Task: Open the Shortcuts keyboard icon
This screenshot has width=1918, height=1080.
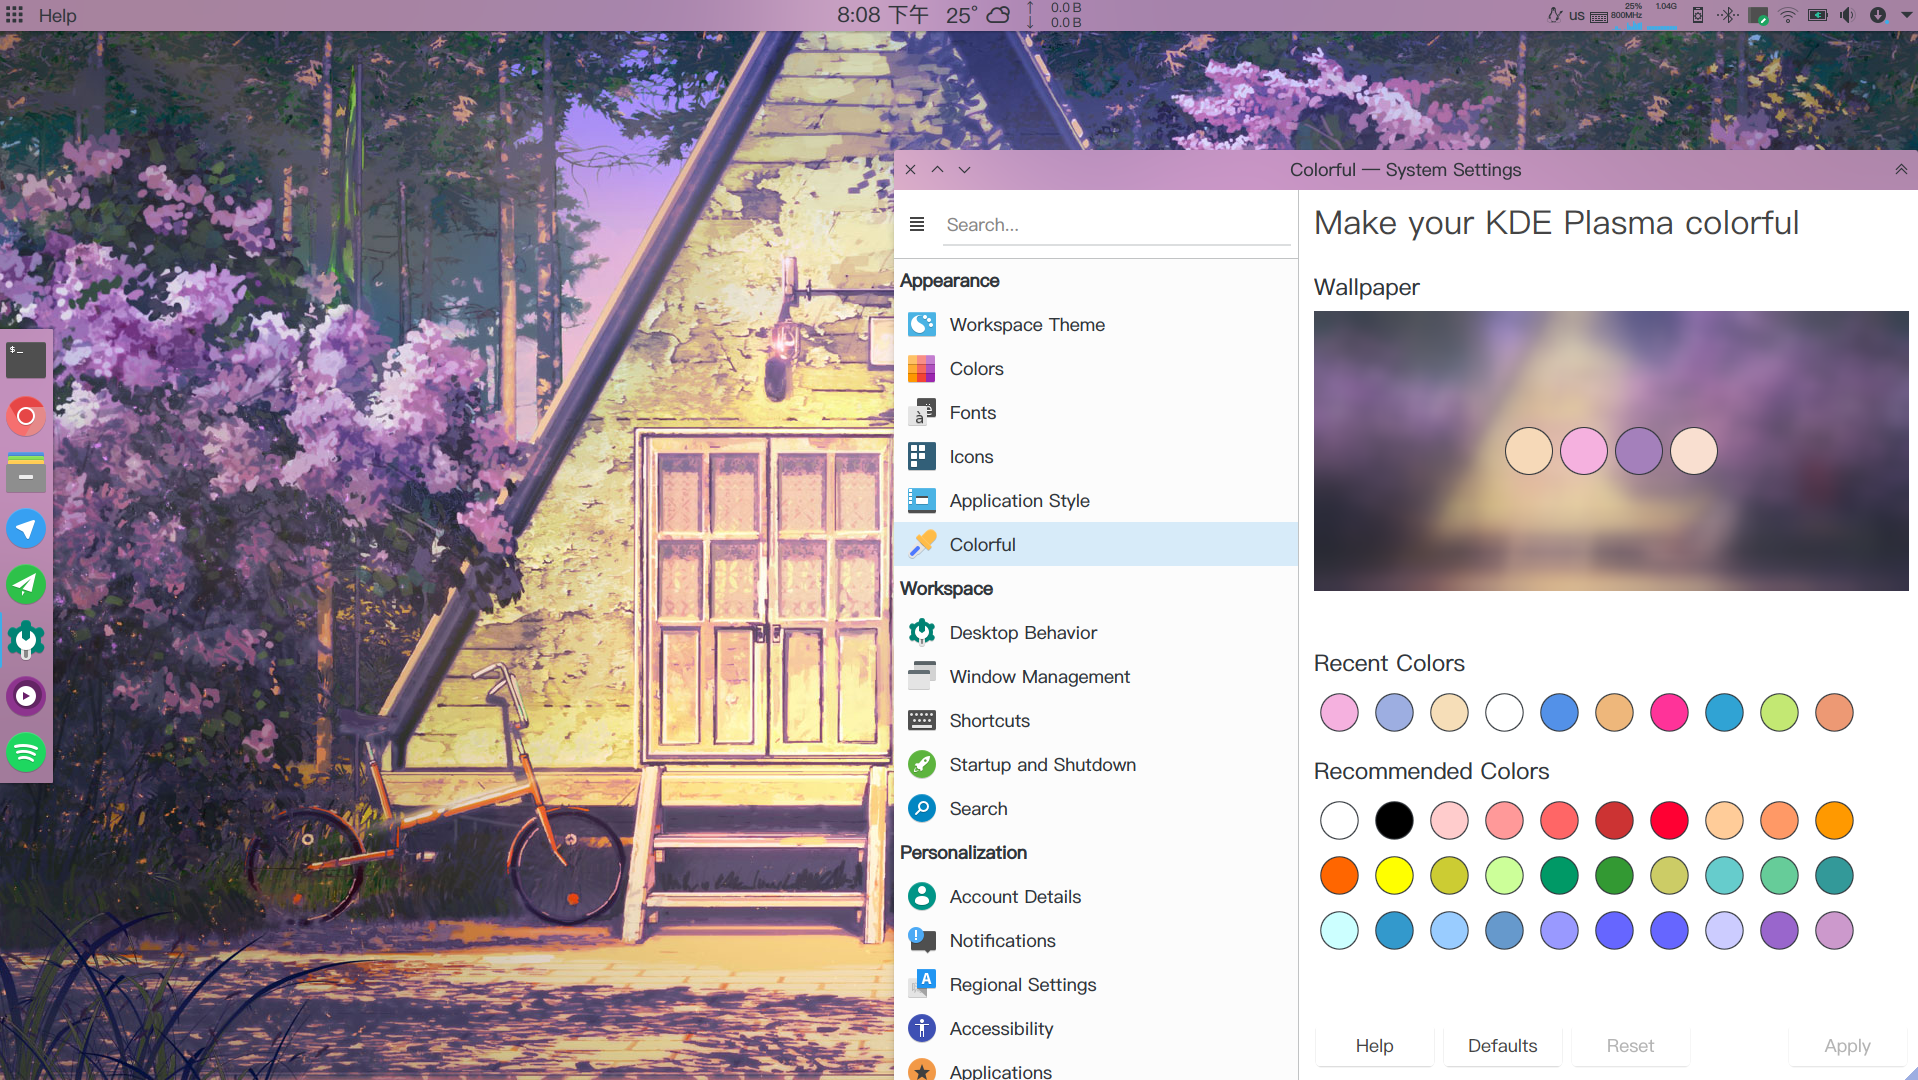Action: click(x=921, y=721)
